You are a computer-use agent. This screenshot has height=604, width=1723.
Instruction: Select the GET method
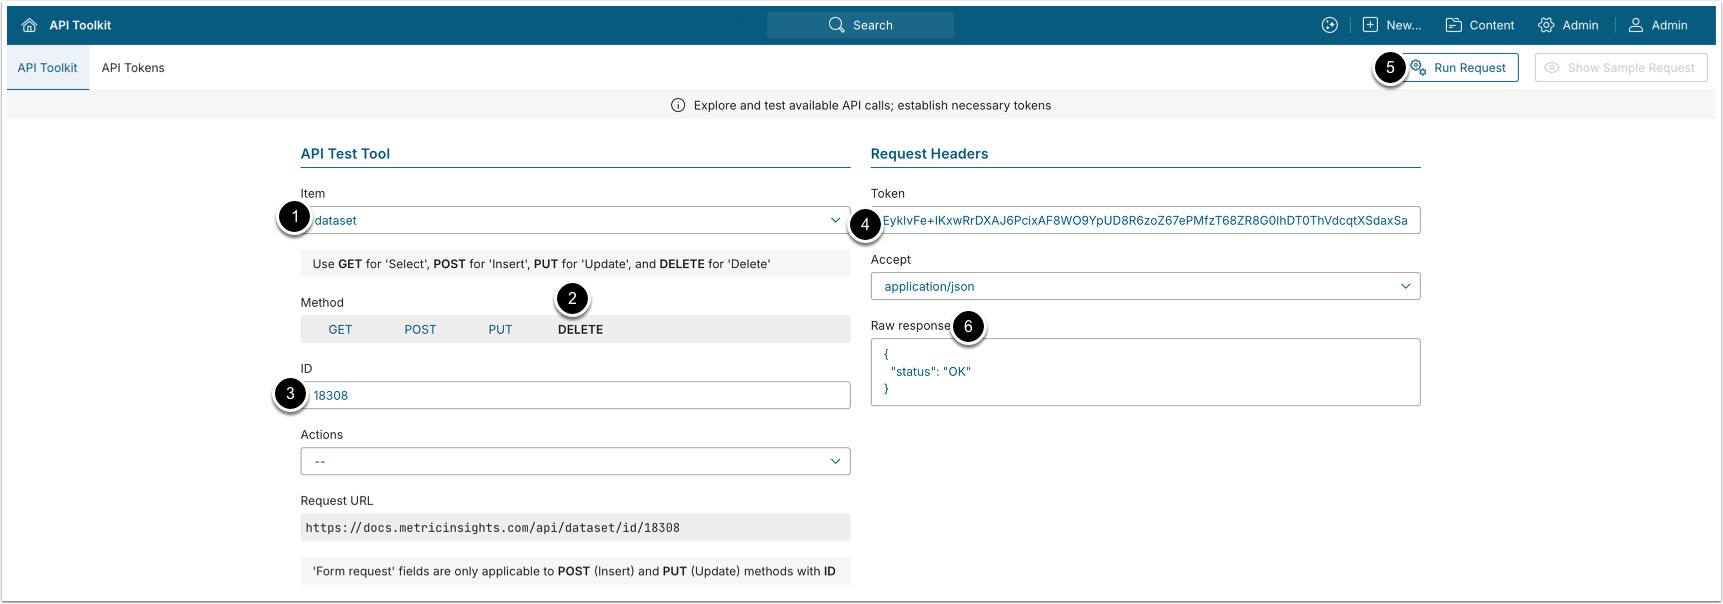coord(340,329)
